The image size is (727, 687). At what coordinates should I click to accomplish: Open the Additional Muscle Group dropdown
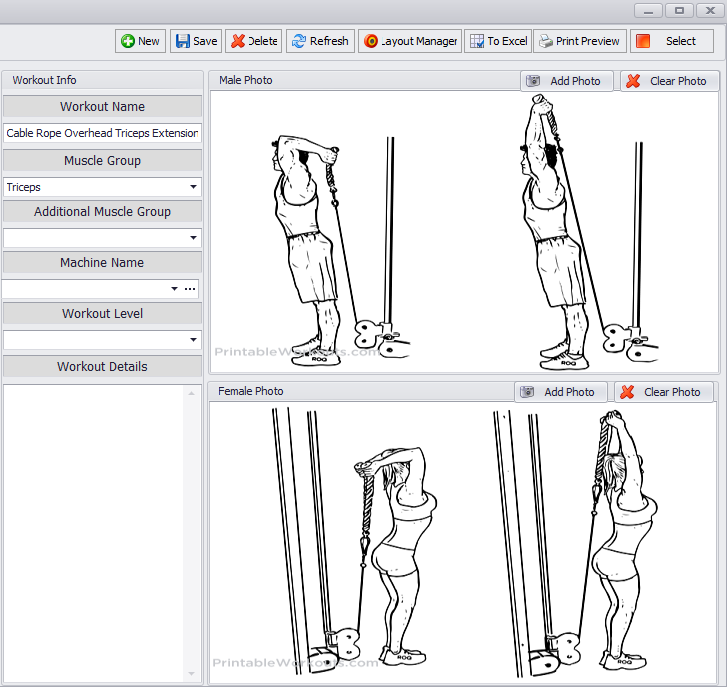pyautogui.click(x=193, y=238)
